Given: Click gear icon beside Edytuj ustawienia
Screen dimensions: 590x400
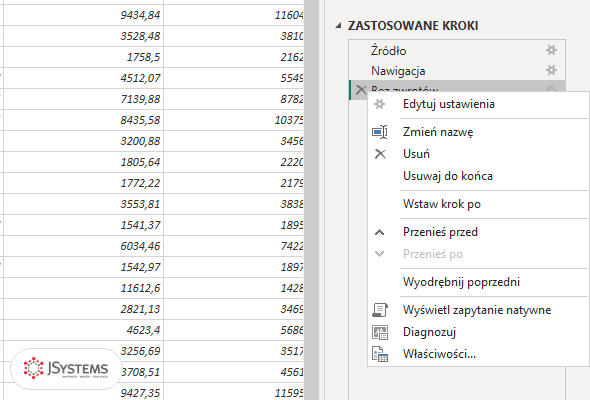Looking at the screenshot, I should [x=380, y=104].
